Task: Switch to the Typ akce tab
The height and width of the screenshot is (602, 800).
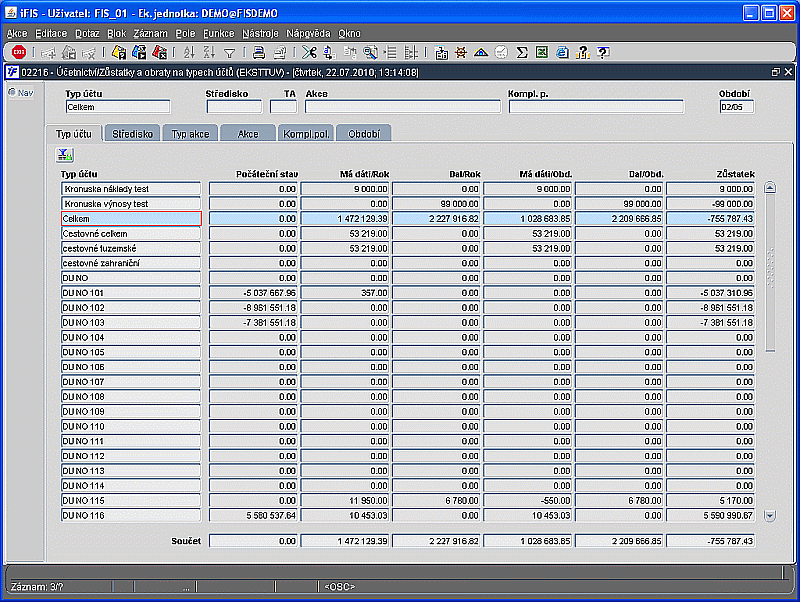Action: tap(190, 134)
